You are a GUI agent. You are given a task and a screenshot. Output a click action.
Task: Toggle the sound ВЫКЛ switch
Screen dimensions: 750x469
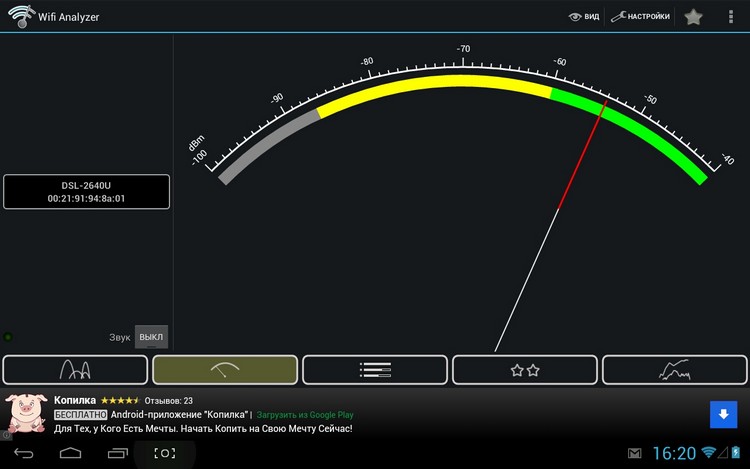click(x=151, y=337)
